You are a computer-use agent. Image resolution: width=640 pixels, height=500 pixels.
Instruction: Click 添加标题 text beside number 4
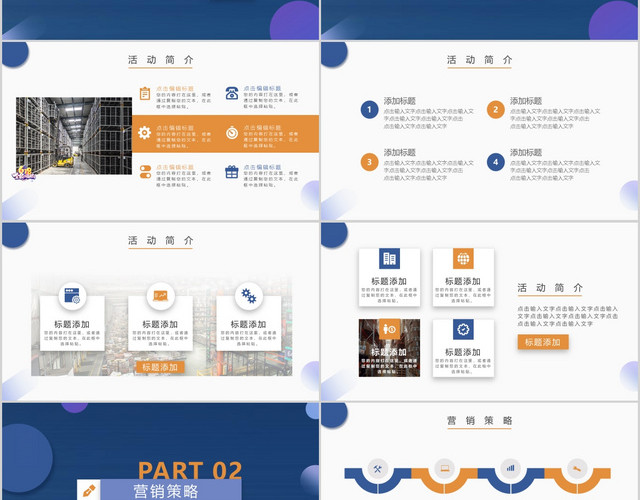pyautogui.click(x=526, y=153)
